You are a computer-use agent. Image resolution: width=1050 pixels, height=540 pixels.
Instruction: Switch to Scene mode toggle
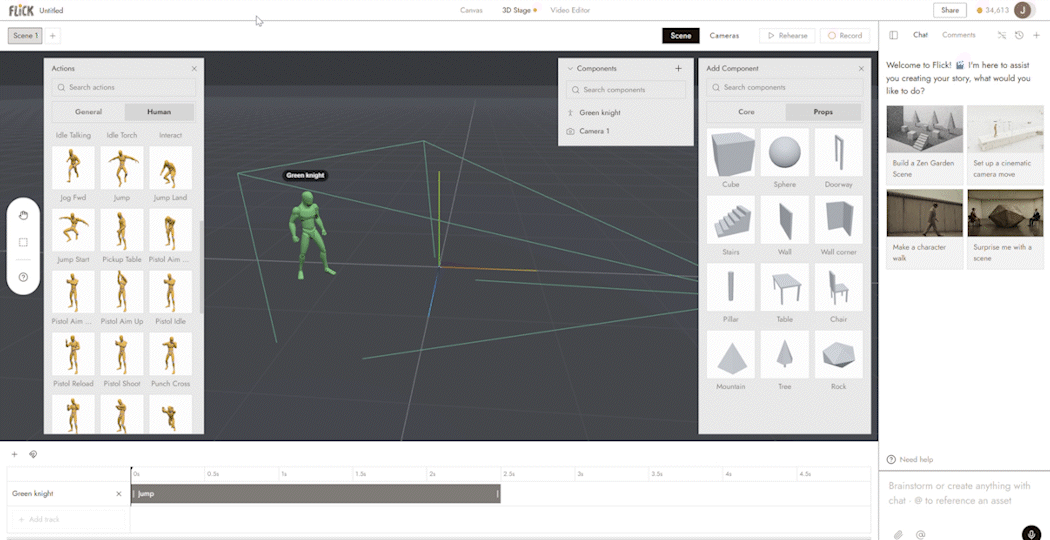click(x=681, y=36)
